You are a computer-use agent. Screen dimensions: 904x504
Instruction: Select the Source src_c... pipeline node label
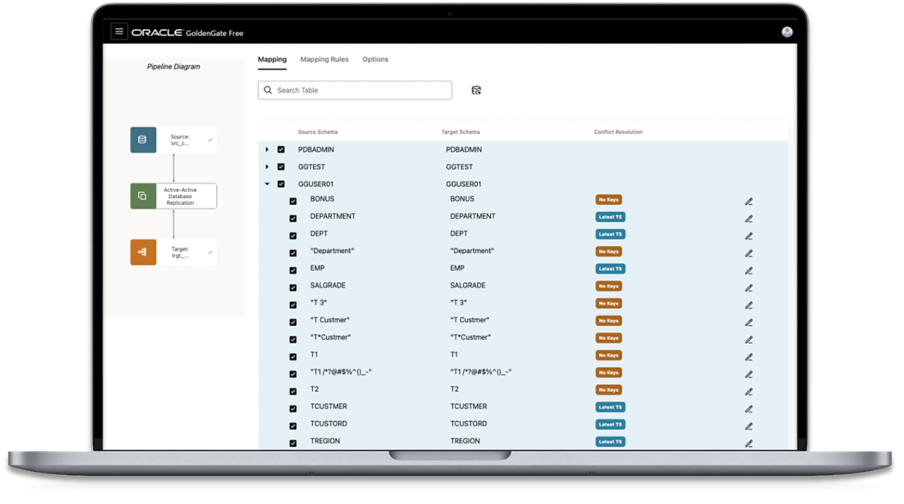point(180,140)
